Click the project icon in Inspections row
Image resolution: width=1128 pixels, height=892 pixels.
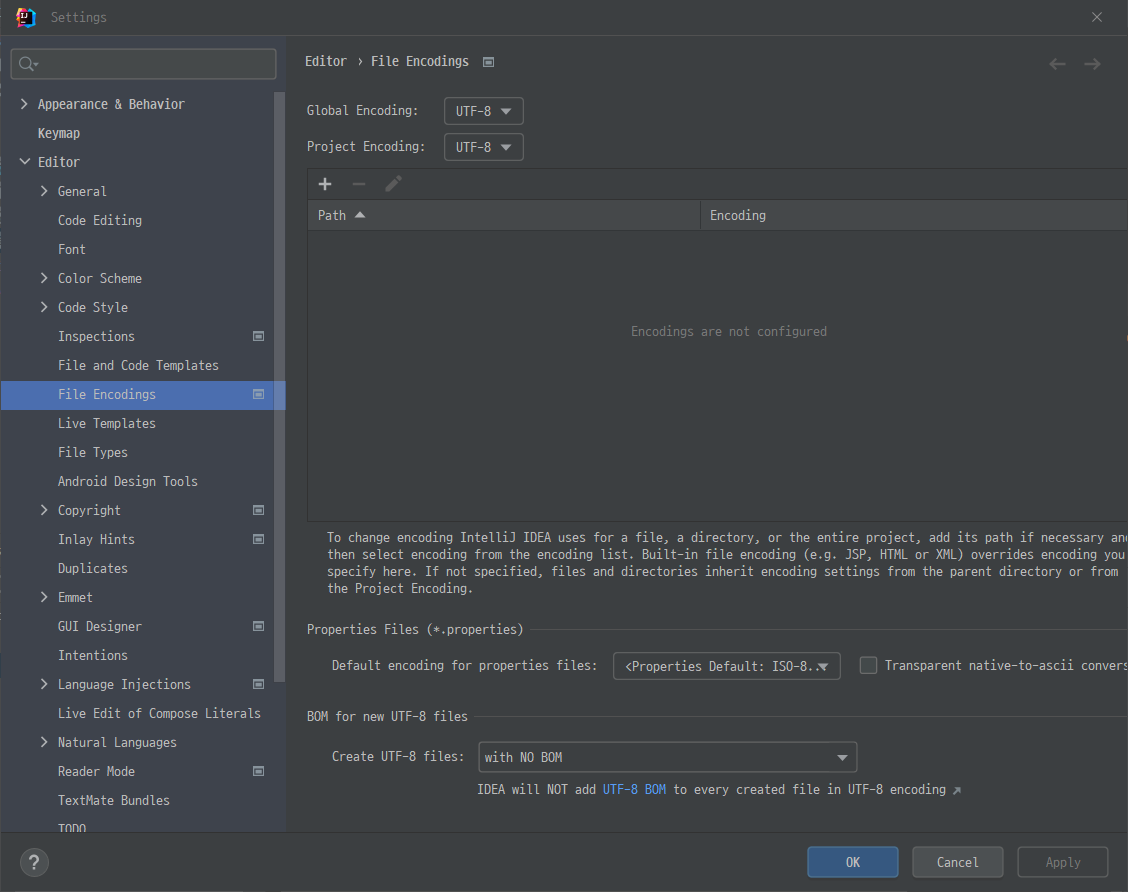pyautogui.click(x=258, y=336)
